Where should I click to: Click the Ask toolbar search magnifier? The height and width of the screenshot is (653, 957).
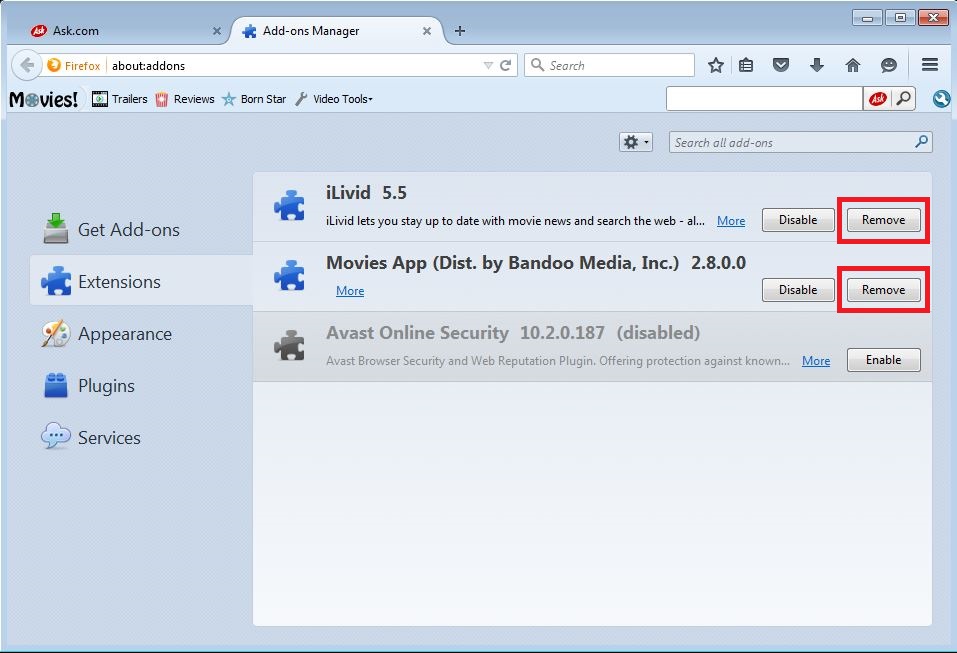coord(903,99)
